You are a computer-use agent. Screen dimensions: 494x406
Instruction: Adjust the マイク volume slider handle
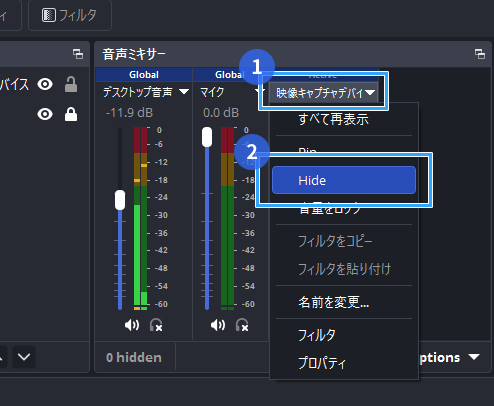click(x=207, y=137)
